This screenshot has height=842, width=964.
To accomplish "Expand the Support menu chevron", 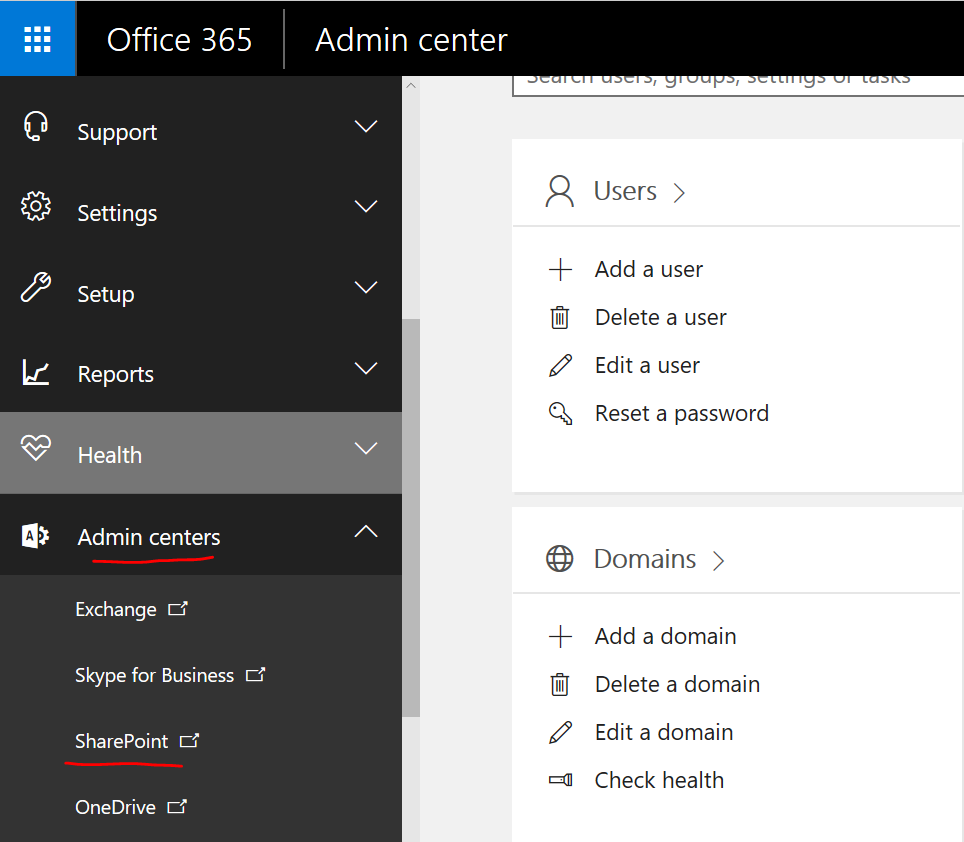I will (x=366, y=126).
